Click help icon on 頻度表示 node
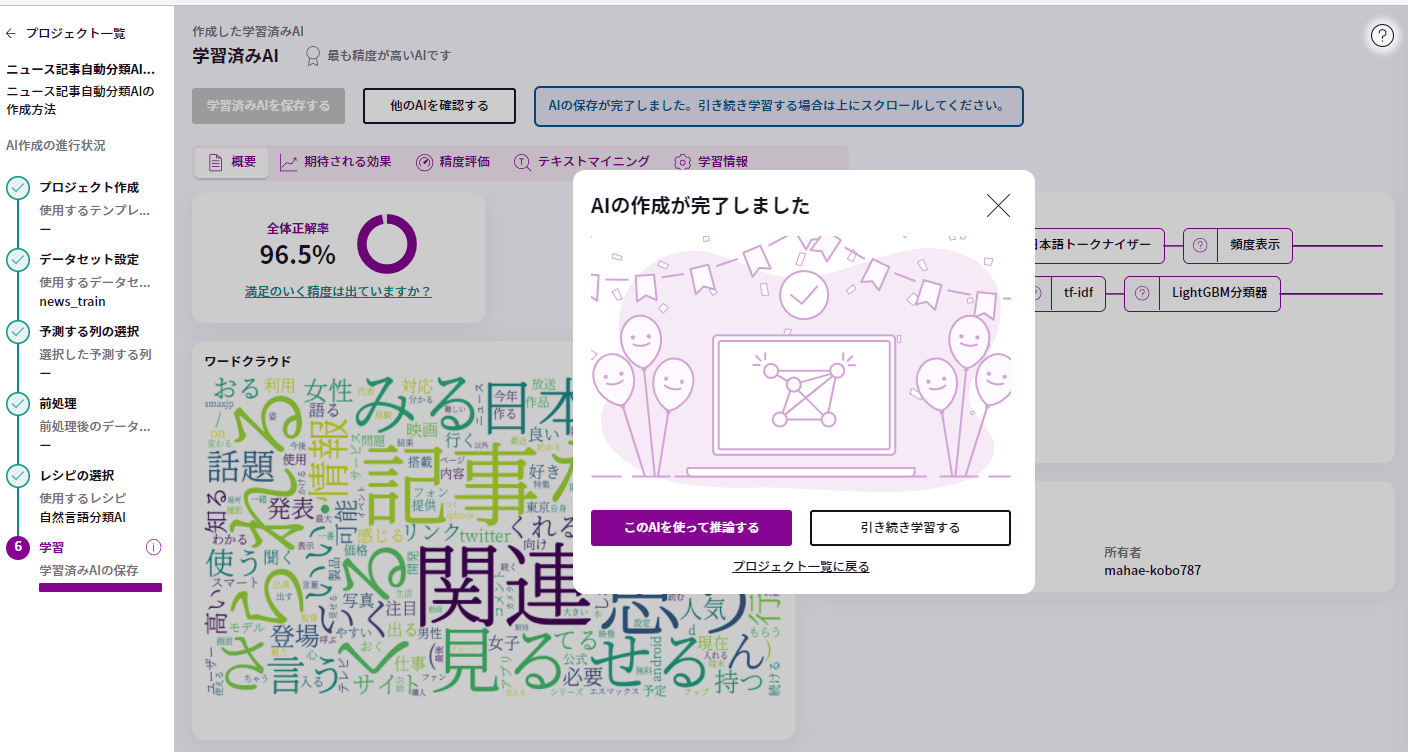Viewport: 1408px width, 752px height. [1200, 244]
